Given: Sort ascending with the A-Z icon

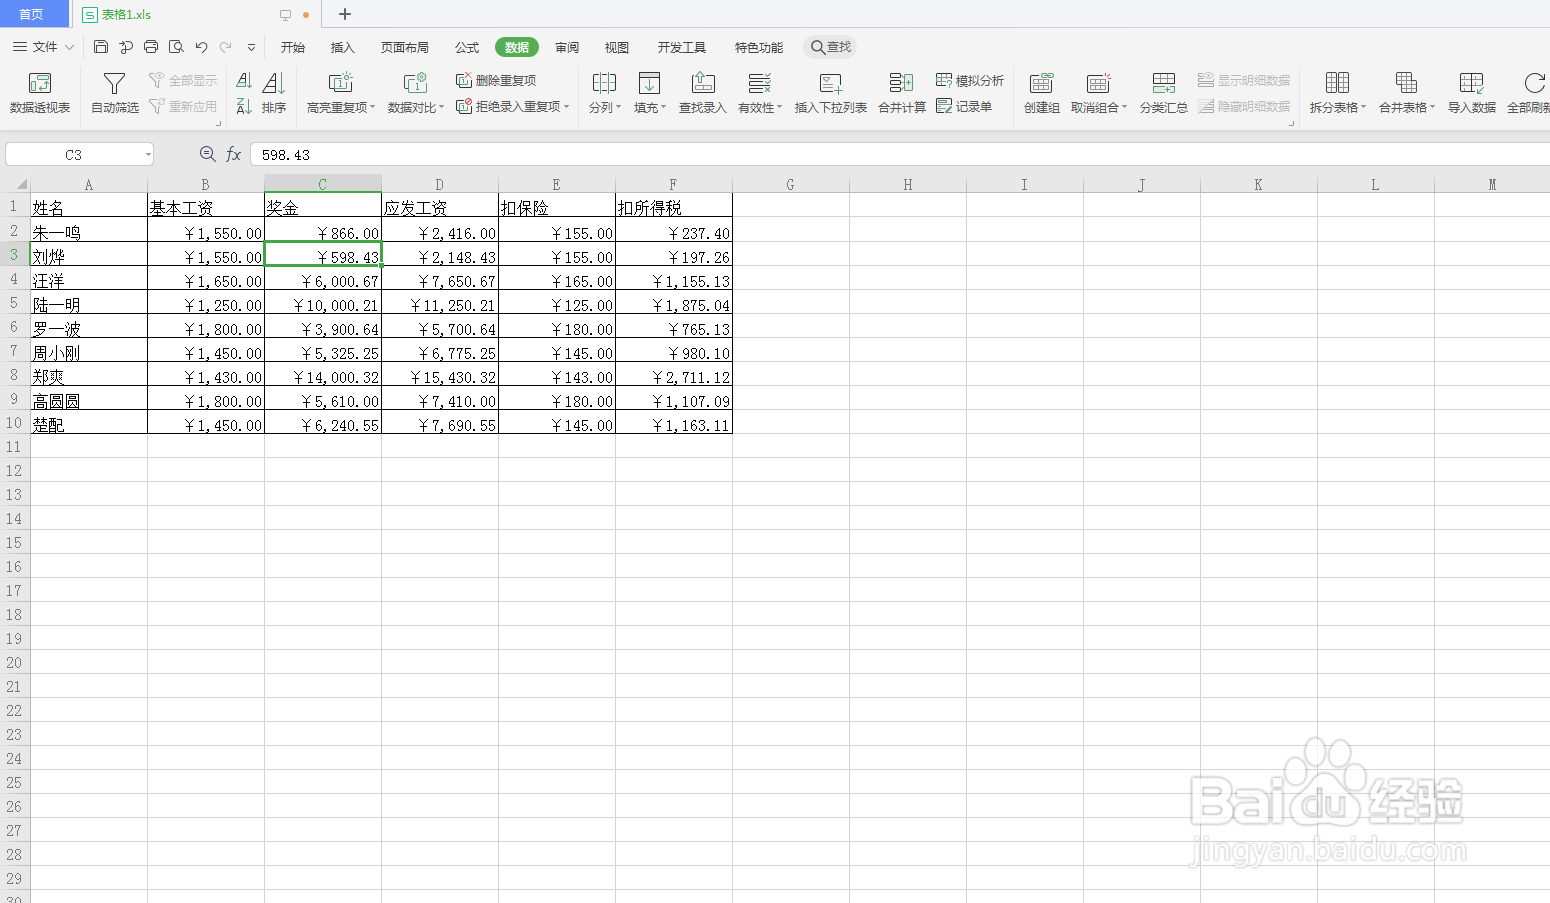Looking at the screenshot, I should 244,80.
